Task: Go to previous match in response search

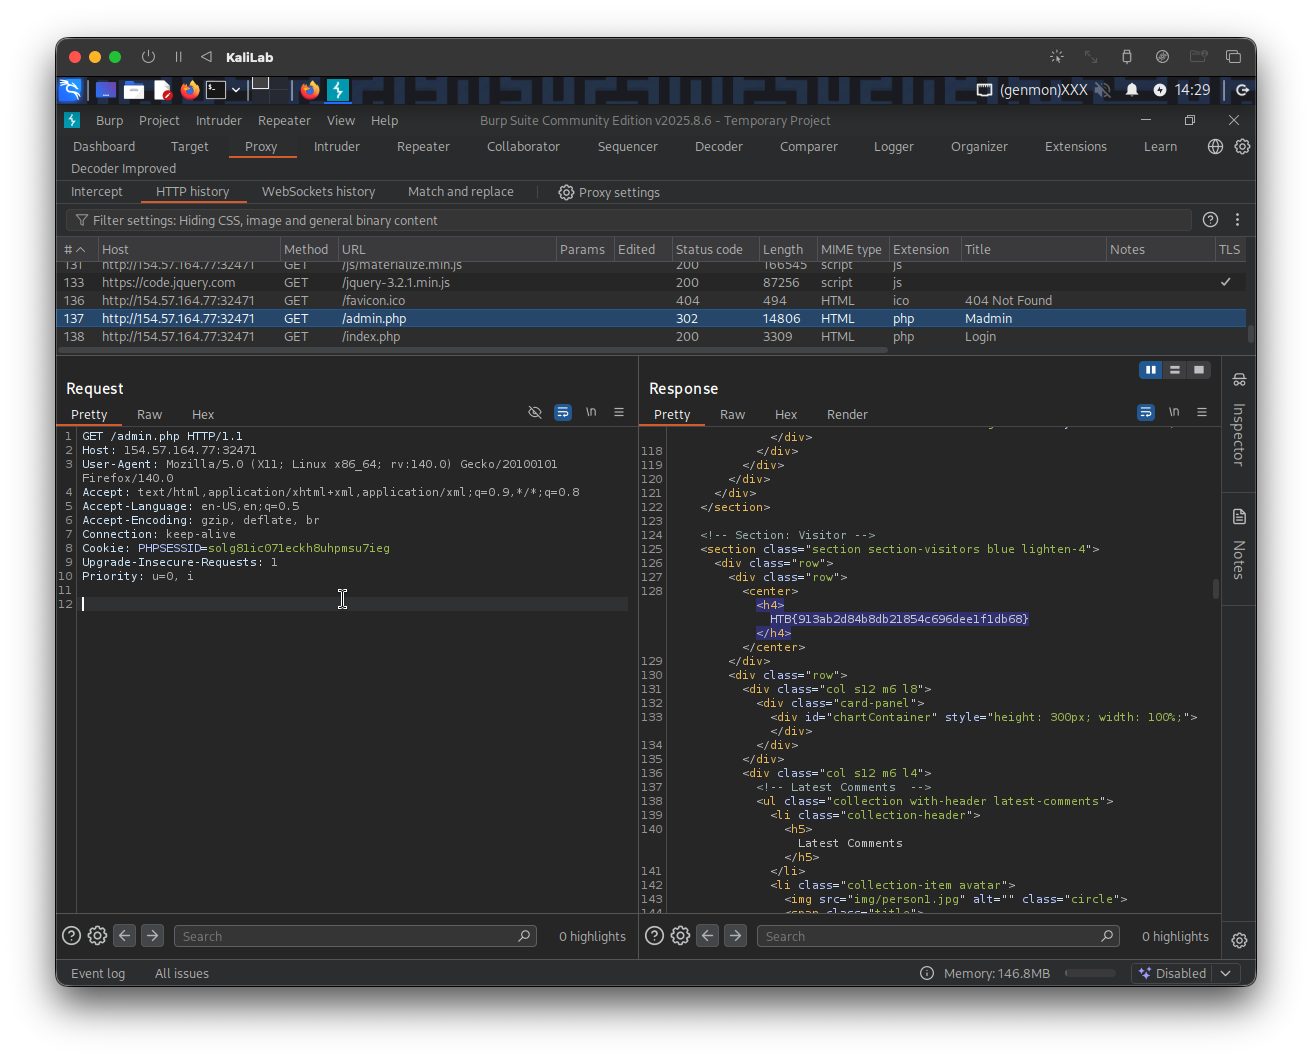Action: tap(708, 936)
